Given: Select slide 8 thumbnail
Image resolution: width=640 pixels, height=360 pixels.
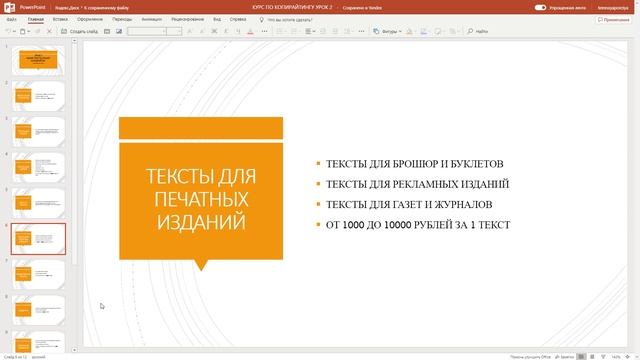Looking at the screenshot, I should coord(38,310).
